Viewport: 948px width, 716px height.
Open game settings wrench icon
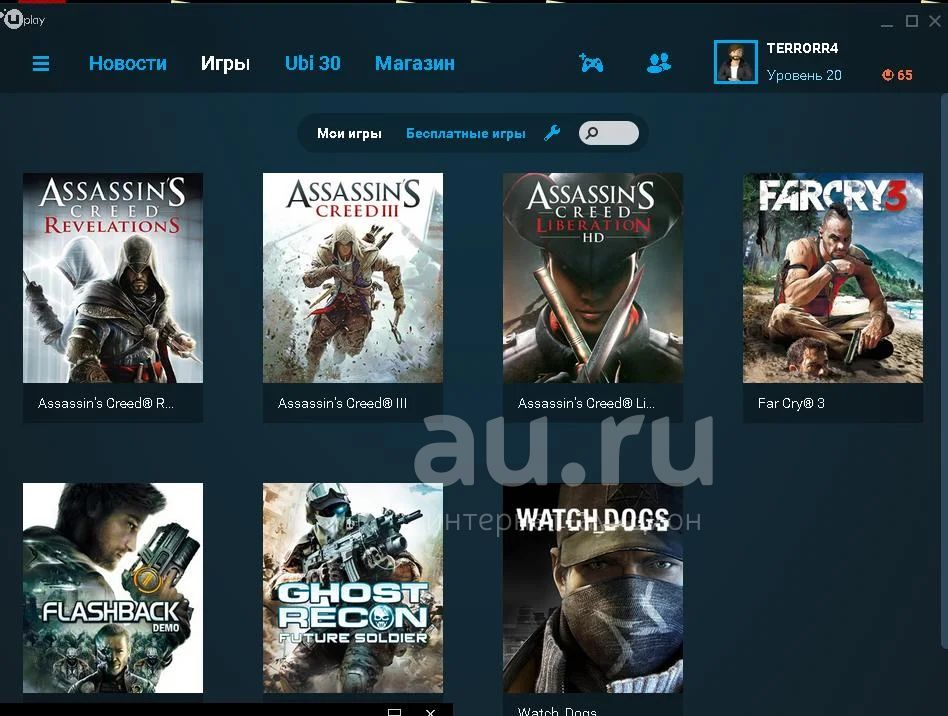point(552,133)
